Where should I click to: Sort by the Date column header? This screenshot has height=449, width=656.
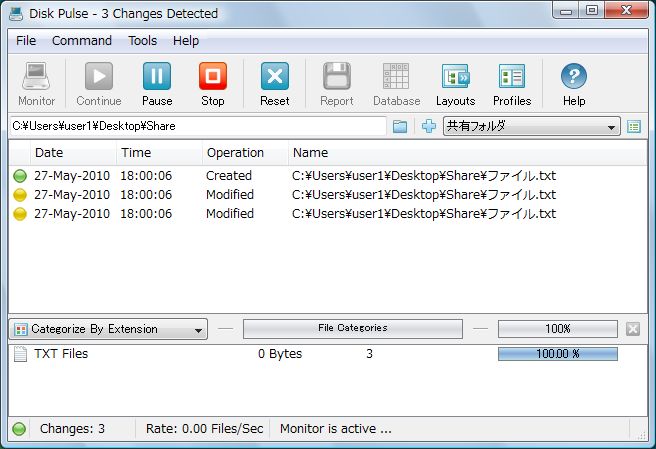click(73, 153)
